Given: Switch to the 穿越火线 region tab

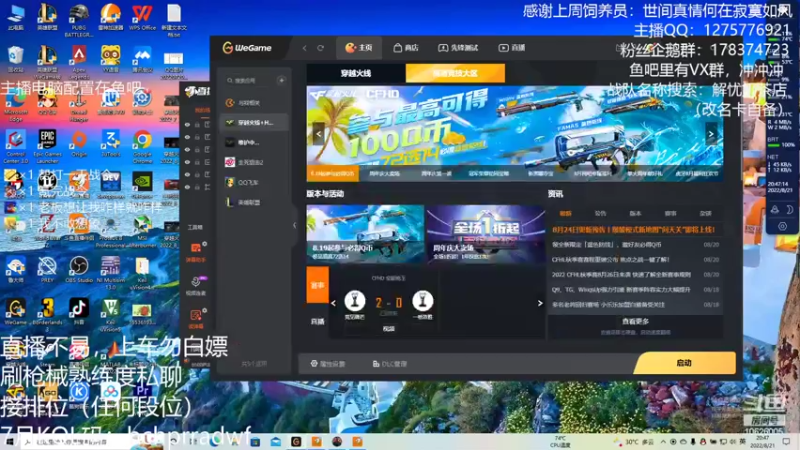Looking at the screenshot, I should click(356, 73).
